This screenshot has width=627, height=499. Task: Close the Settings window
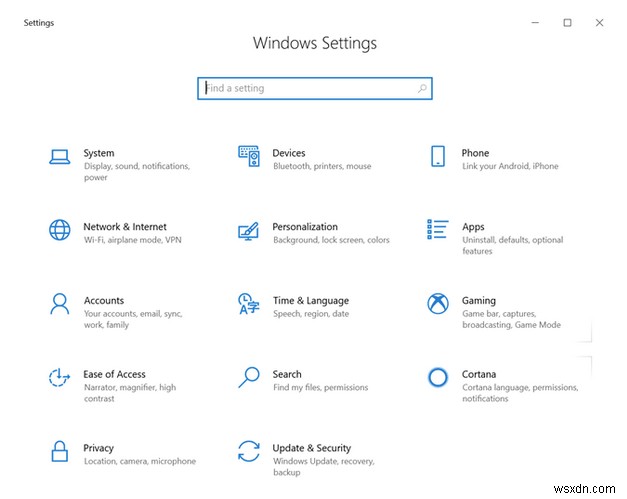[599, 23]
